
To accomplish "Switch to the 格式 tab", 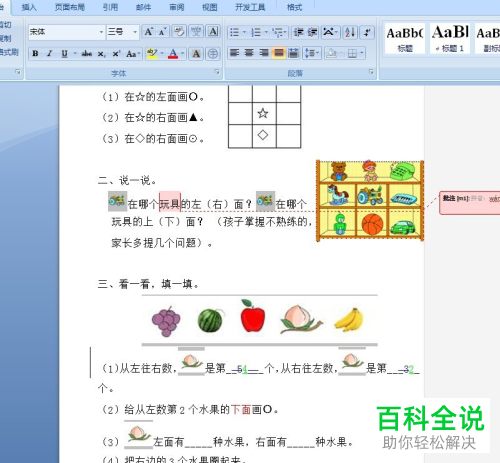I will tap(294, 7).
